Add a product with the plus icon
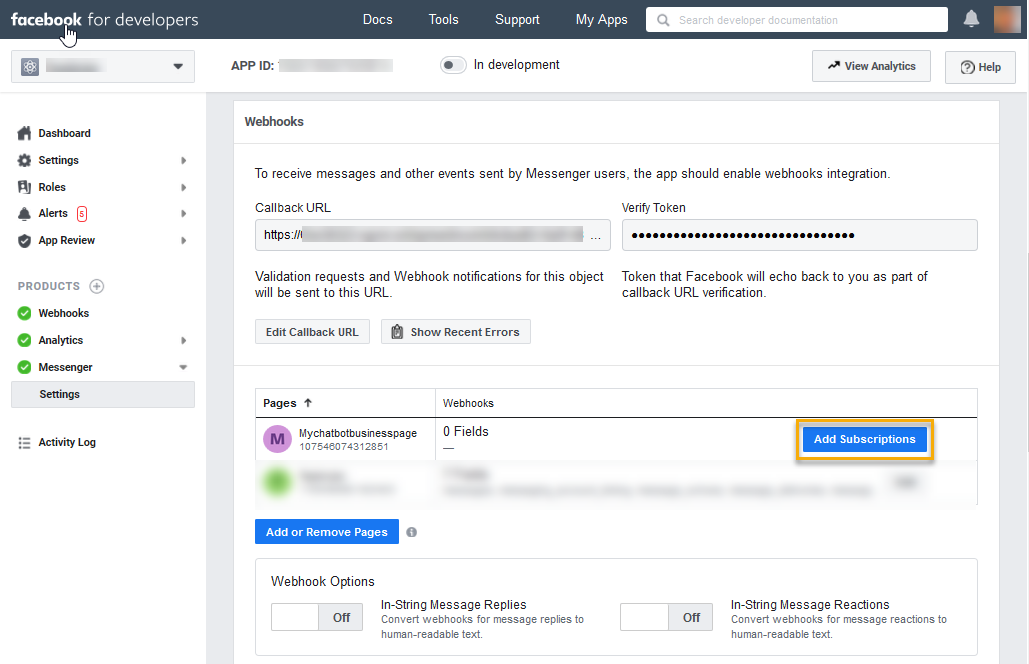The height and width of the screenshot is (664, 1029). point(96,286)
